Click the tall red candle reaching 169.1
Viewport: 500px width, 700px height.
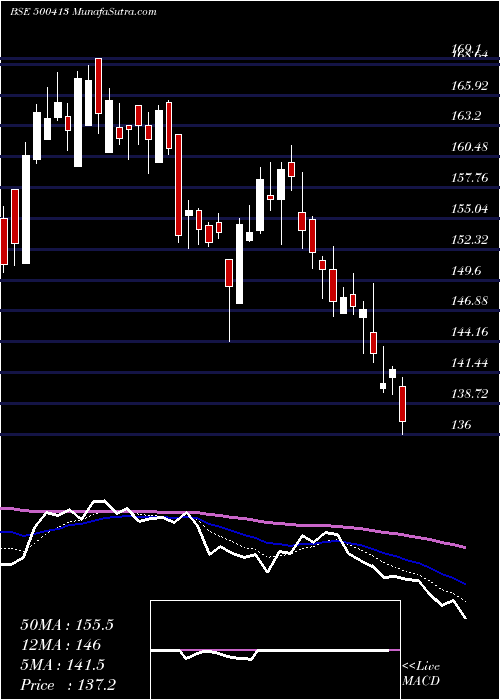(x=99, y=86)
